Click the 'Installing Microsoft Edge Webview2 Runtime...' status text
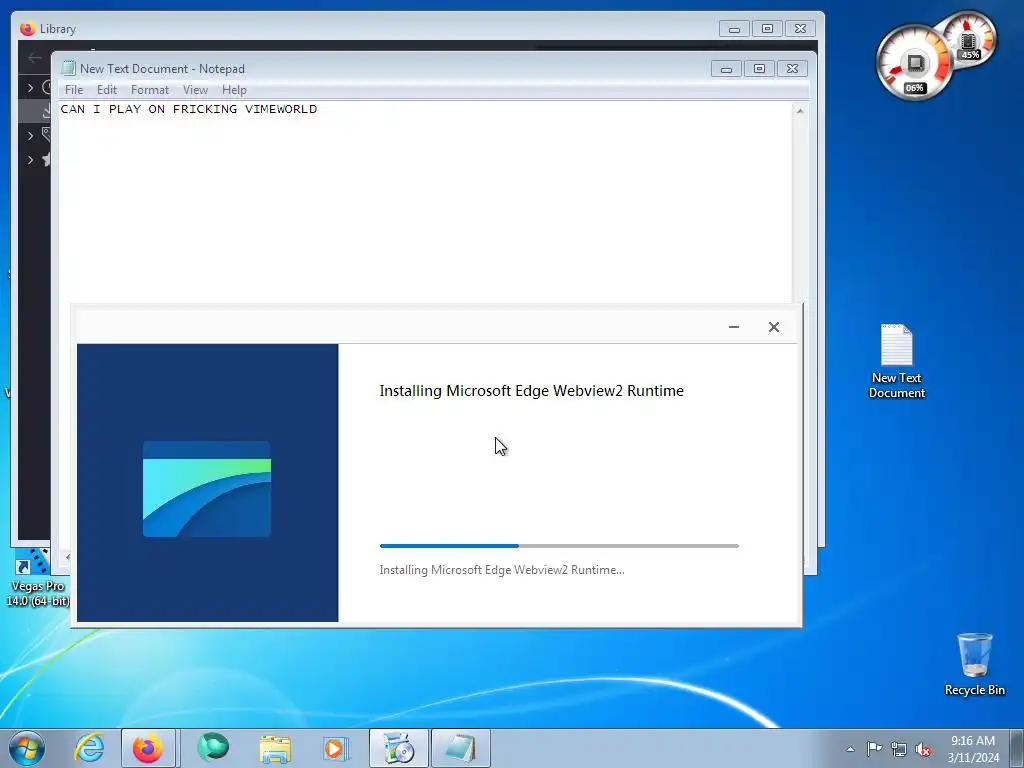The width and height of the screenshot is (1024, 768). click(502, 569)
